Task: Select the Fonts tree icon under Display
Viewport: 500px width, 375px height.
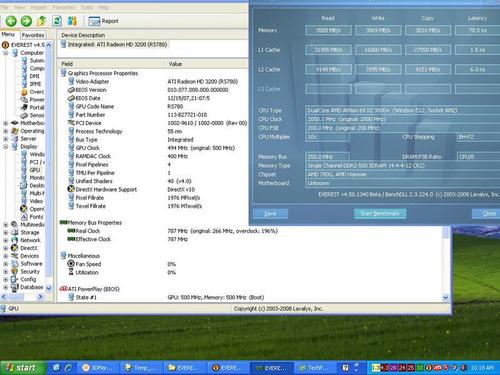Action: click(24, 217)
